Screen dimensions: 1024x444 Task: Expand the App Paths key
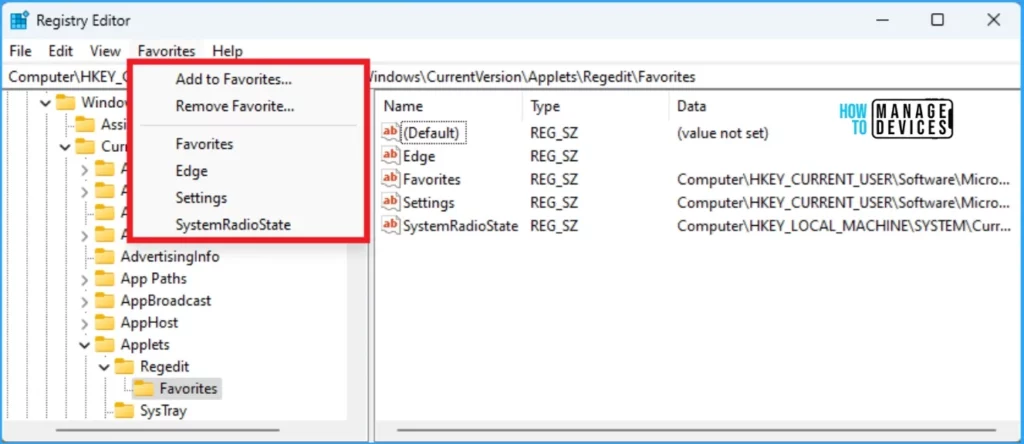click(x=84, y=279)
